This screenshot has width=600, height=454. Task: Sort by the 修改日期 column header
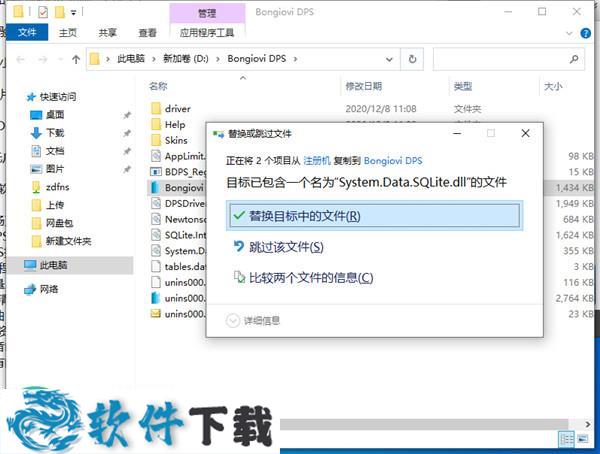(364, 86)
